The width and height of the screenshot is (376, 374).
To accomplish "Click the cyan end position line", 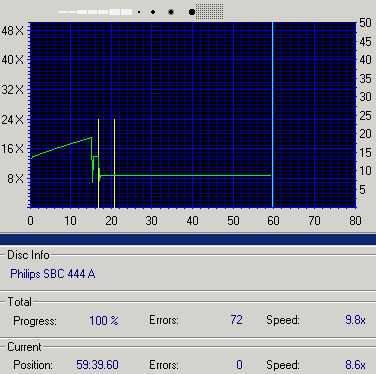I will pyautogui.click(x=272, y=115).
